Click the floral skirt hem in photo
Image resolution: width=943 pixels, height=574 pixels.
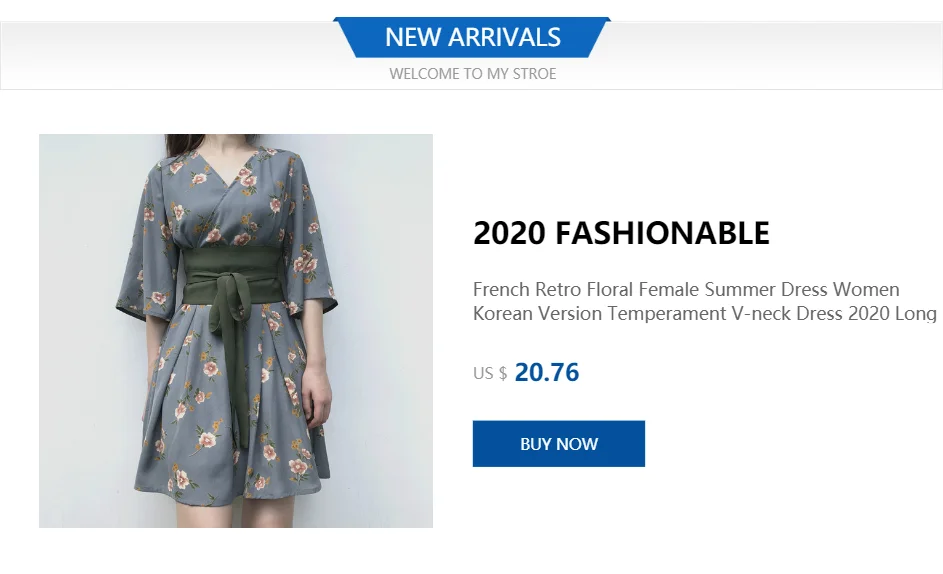tap(240, 490)
